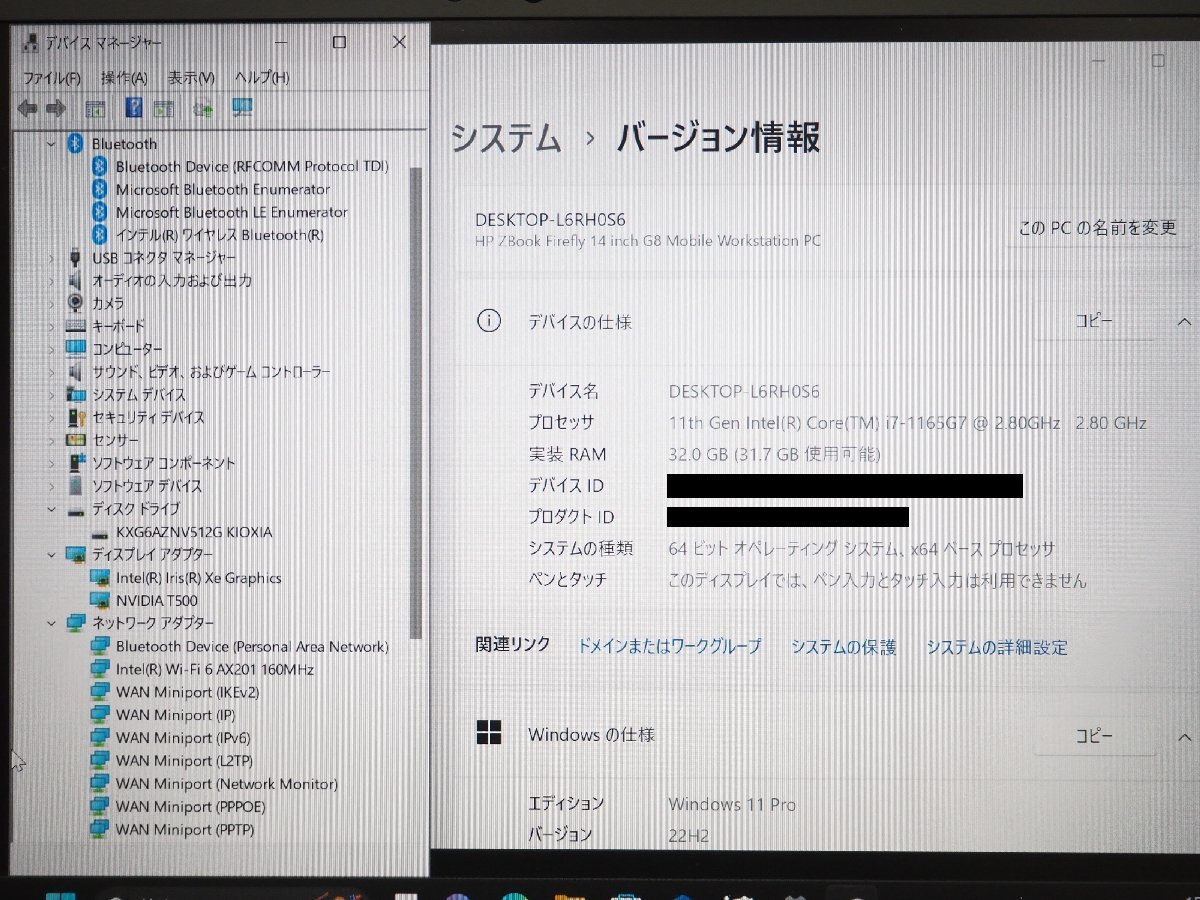Viewport: 1200px width, 900px height.
Task: Click the drive icon beside KXG6AZNV512G KIOXIA
Action: click(99, 532)
